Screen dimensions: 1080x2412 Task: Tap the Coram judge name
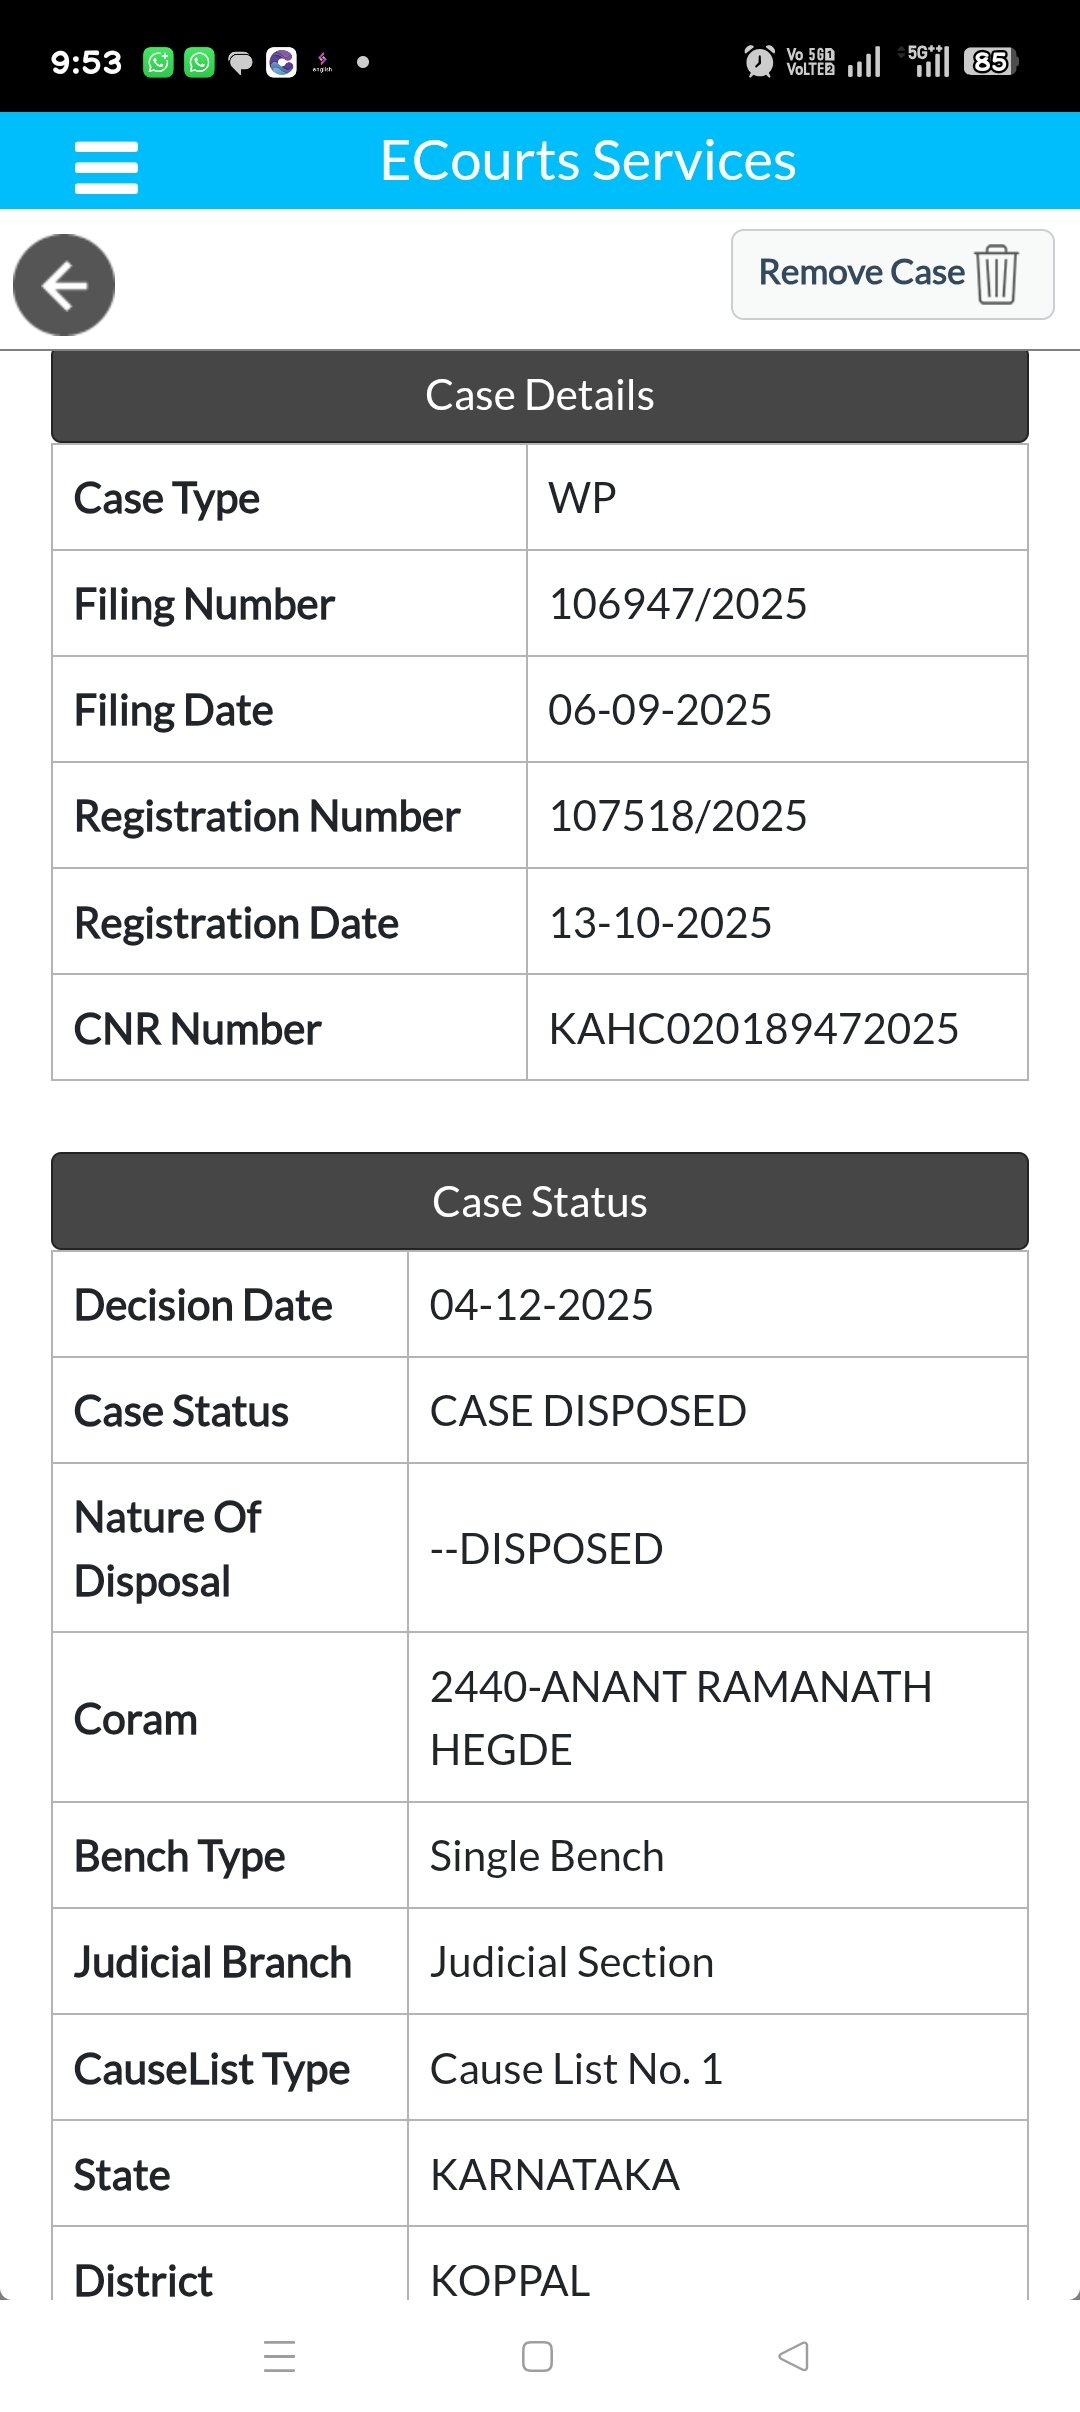680,1718
